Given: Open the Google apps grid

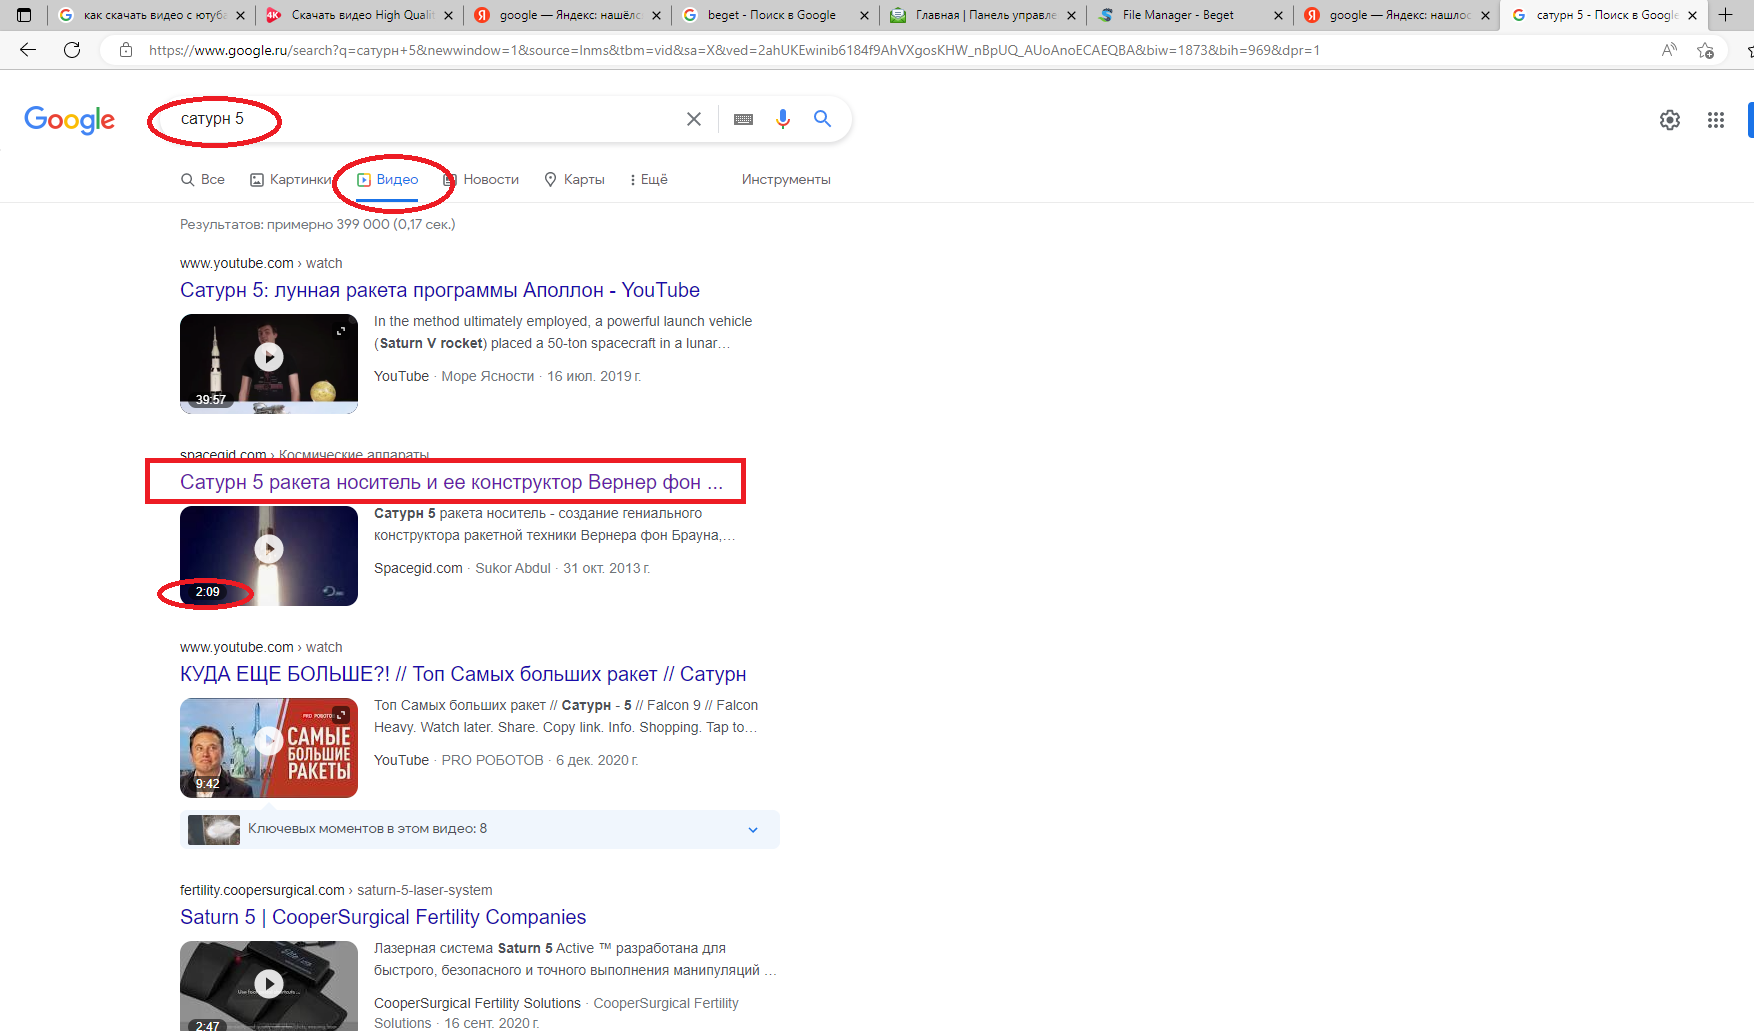Looking at the screenshot, I should click(1716, 120).
